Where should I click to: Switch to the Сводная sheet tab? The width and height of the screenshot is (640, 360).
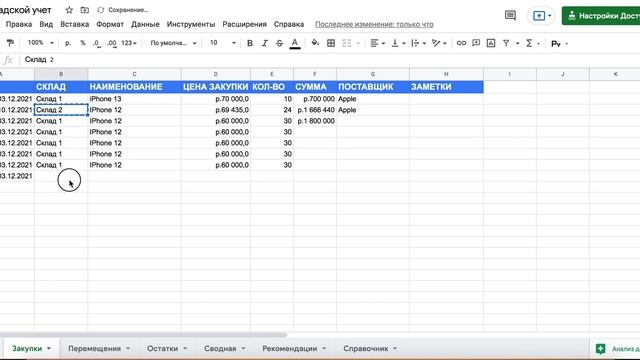pos(220,349)
